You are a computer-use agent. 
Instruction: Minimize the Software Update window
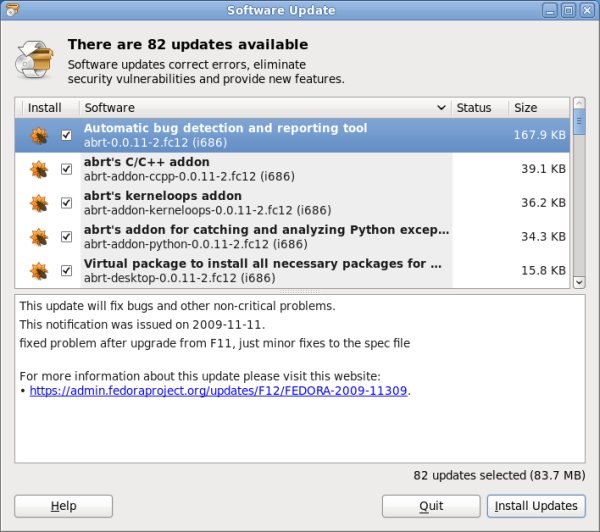pos(550,10)
